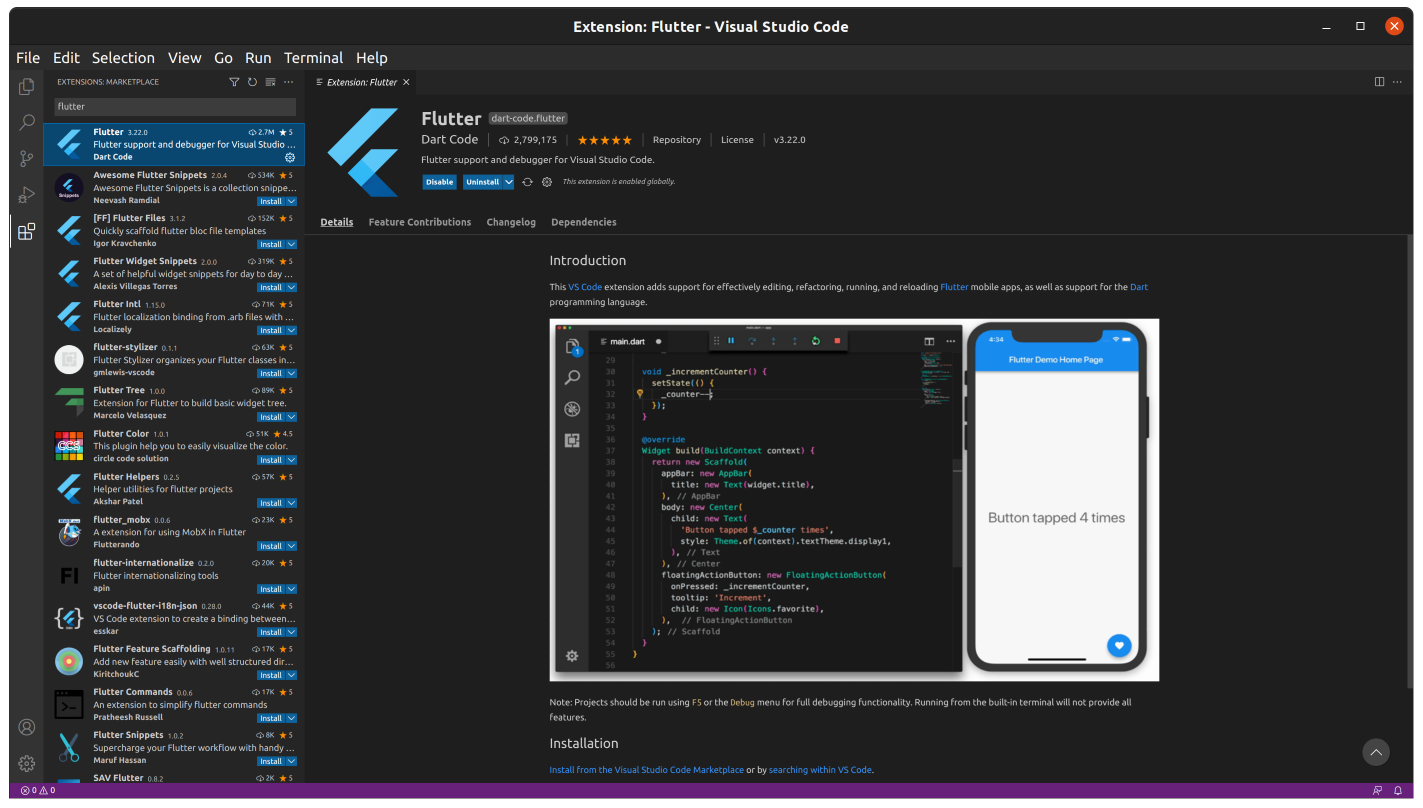Click the sync icon beside Uninstall button
The width and height of the screenshot is (1423, 808).
click(x=527, y=182)
